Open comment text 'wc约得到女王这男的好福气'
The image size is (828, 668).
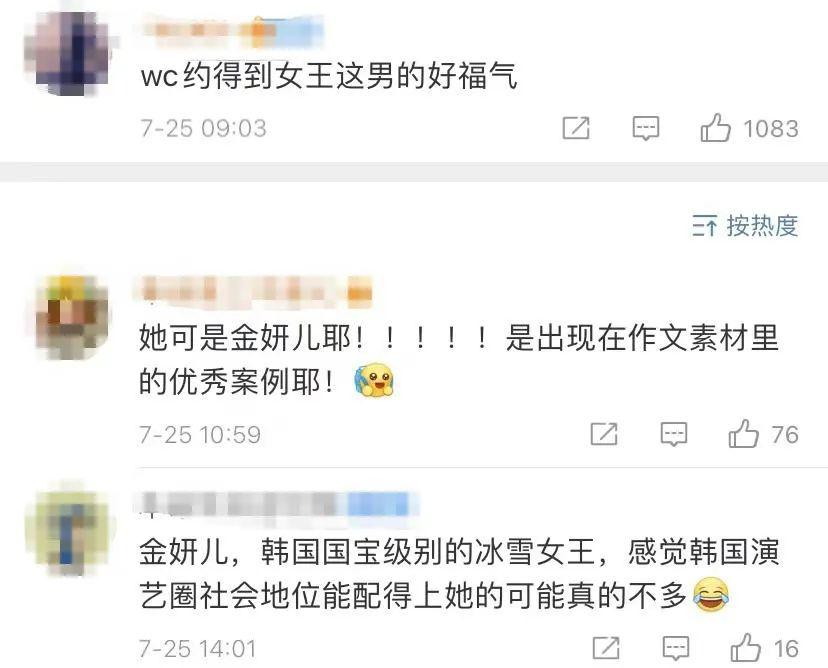(x=329, y=76)
